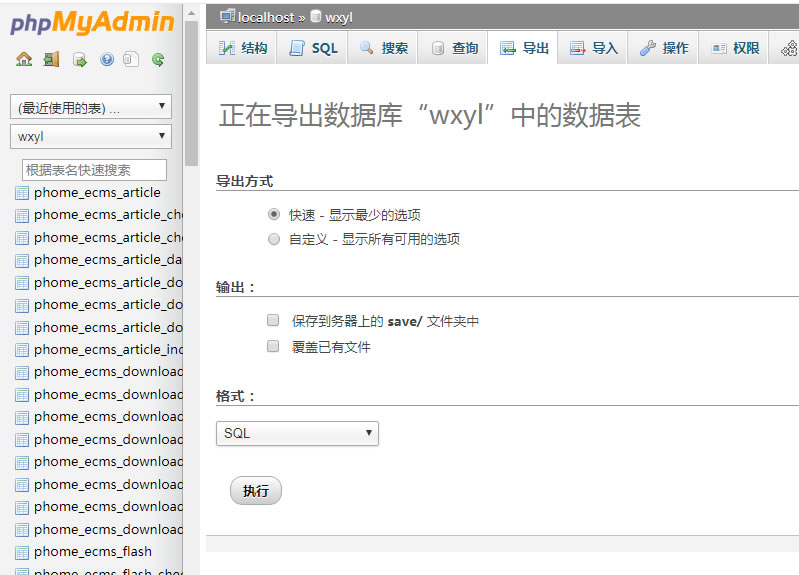The height and width of the screenshot is (575, 799).
Task: Click the settings gears icon after 权限
Action: point(789,48)
